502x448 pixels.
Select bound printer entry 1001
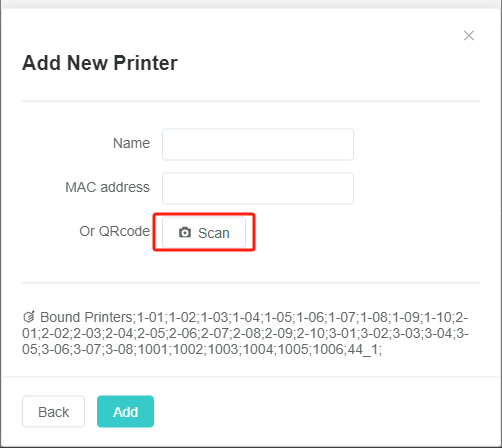154,349
